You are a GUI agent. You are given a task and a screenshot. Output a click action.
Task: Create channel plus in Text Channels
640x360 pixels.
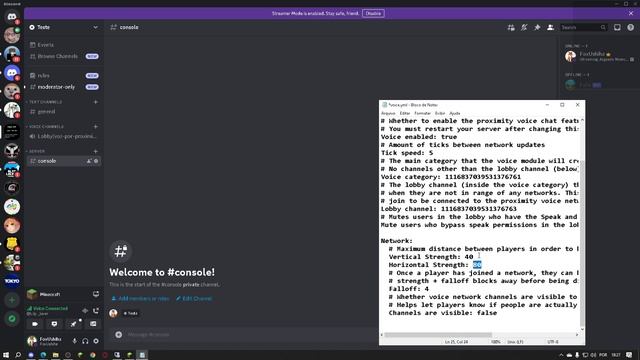pyautogui.click(x=96, y=102)
